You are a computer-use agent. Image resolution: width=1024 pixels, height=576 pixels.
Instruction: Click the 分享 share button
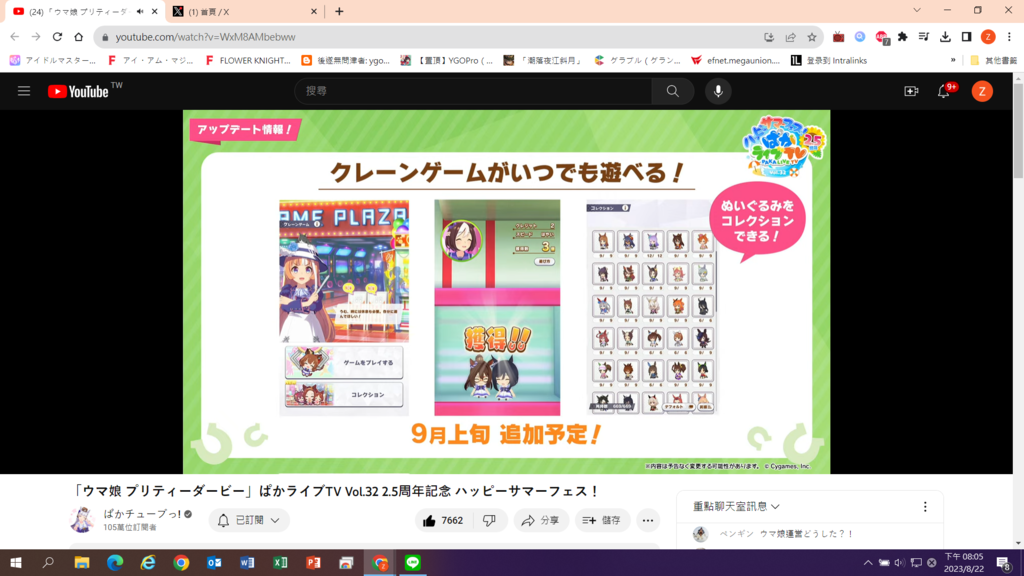click(540, 520)
